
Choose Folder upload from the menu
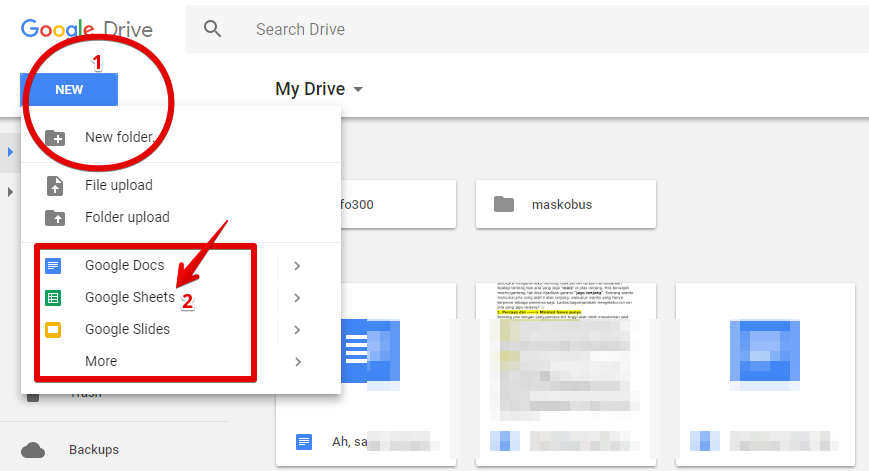(181, 217)
